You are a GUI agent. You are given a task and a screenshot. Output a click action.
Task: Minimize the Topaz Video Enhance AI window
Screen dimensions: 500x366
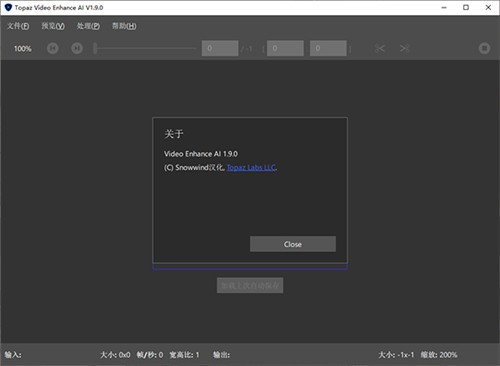click(444, 7)
